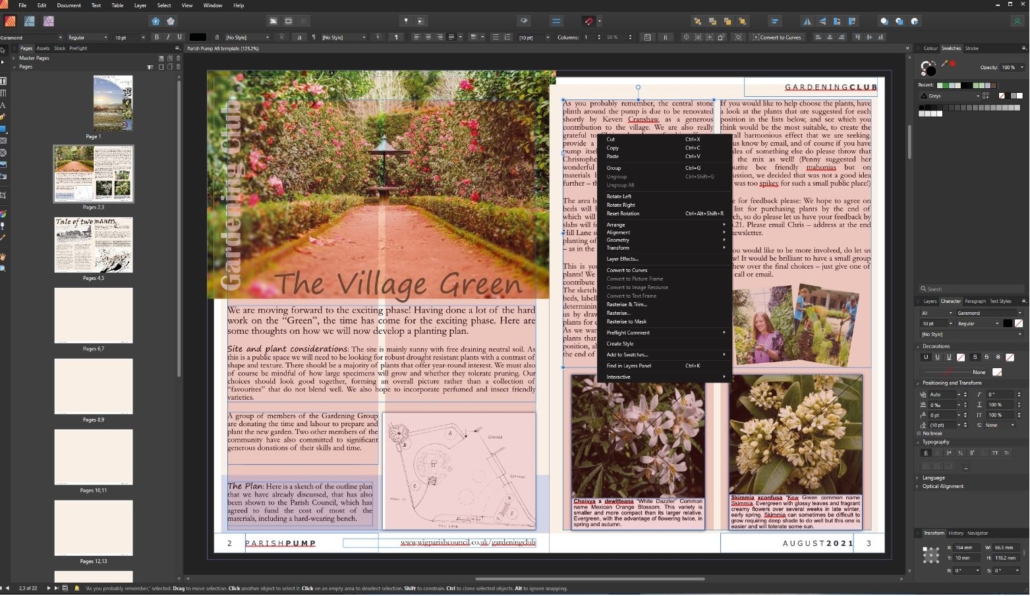Click the Italic formatting button
The image size is (1030, 596).
pyautogui.click(x=168, y=37)
